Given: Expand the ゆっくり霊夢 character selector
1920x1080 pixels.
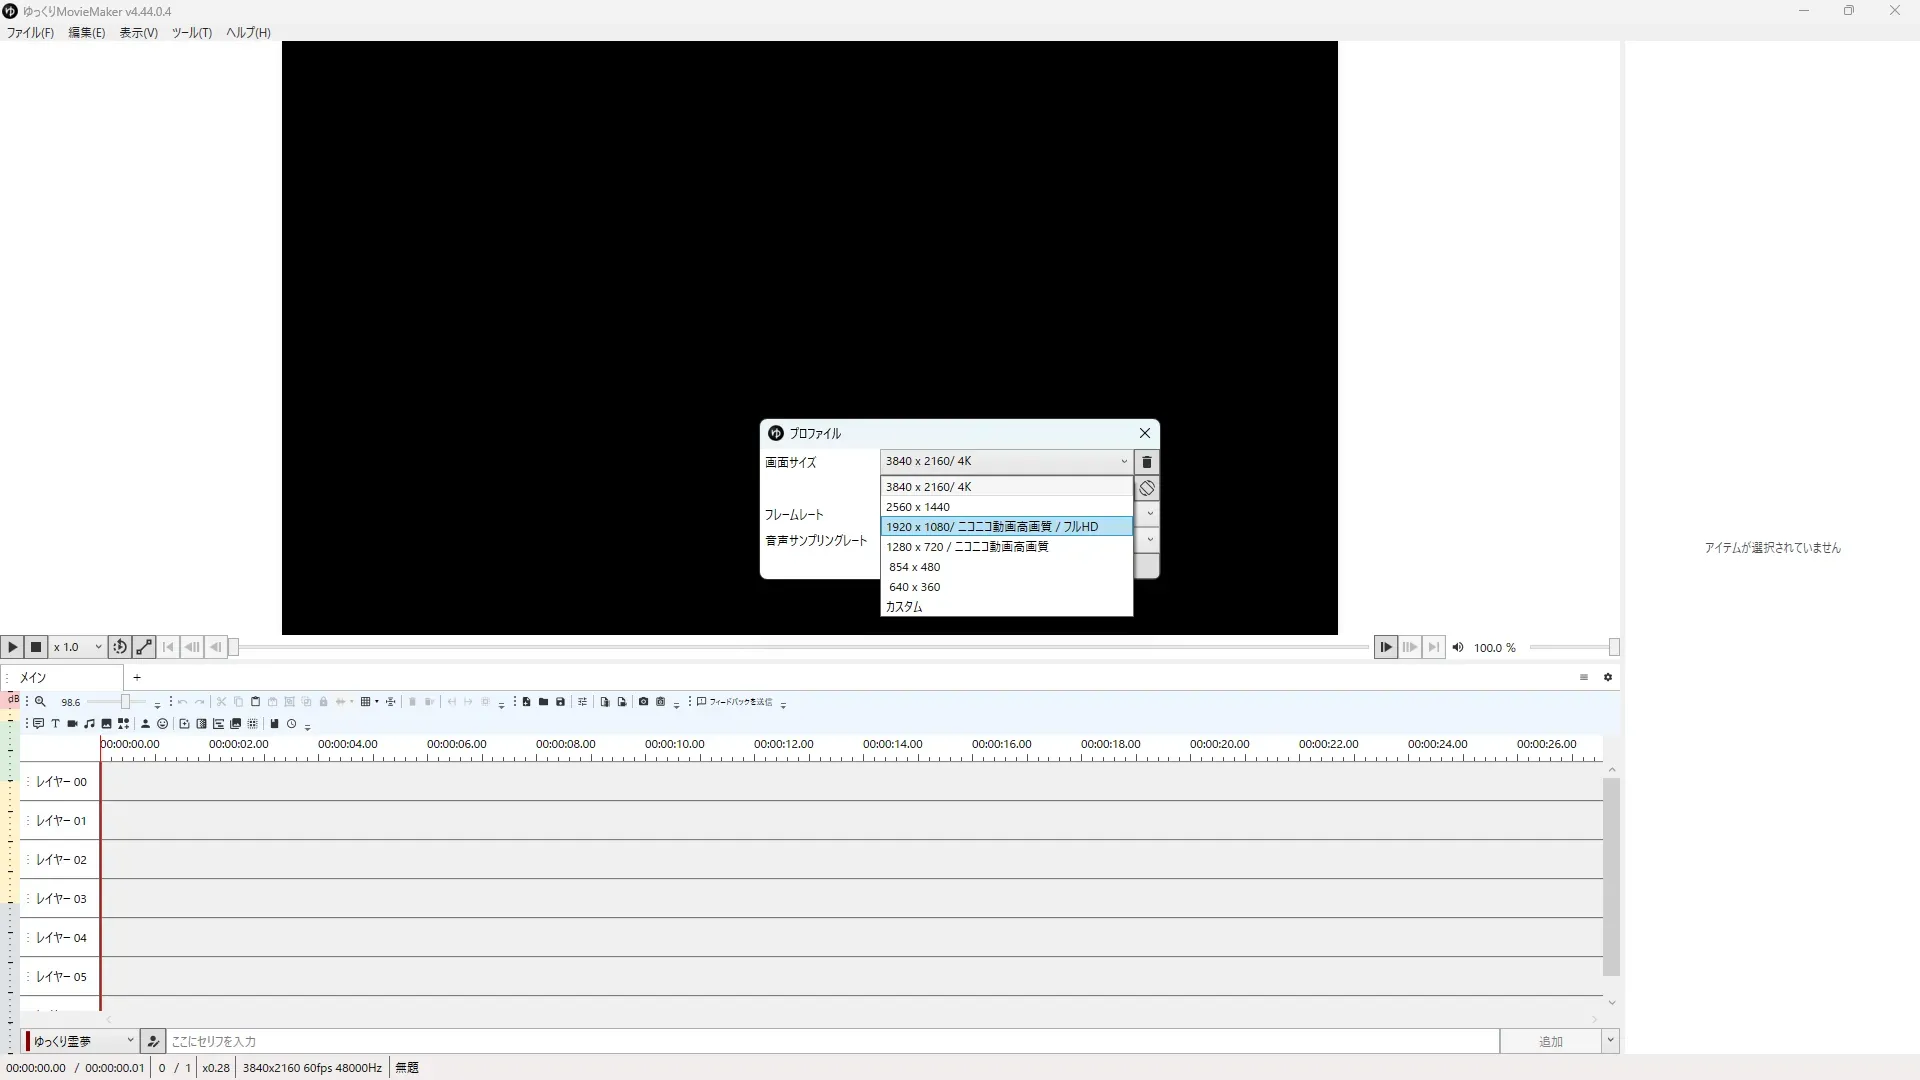Looking at the screenshot, I should pyautogui.click(x=82, y=1041).
